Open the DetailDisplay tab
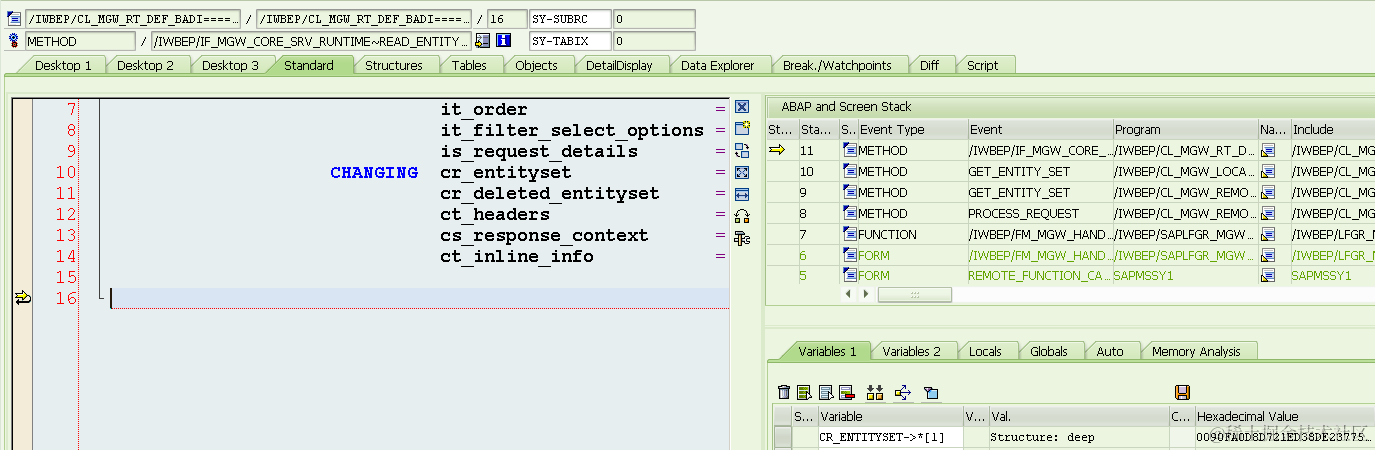1375x450 pixels. (619, 65)
